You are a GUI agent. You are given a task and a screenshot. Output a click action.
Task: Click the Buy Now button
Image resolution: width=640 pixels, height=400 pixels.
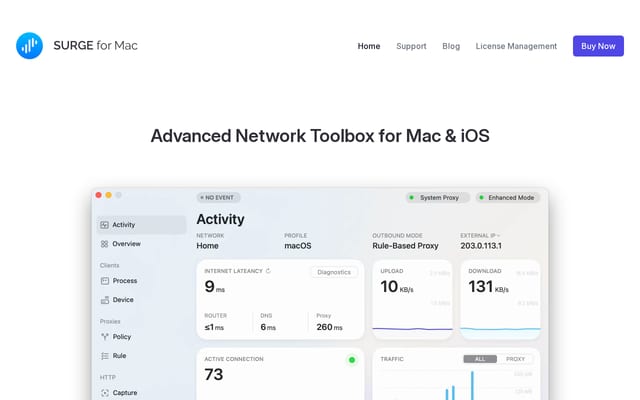[x=598, y=46]
